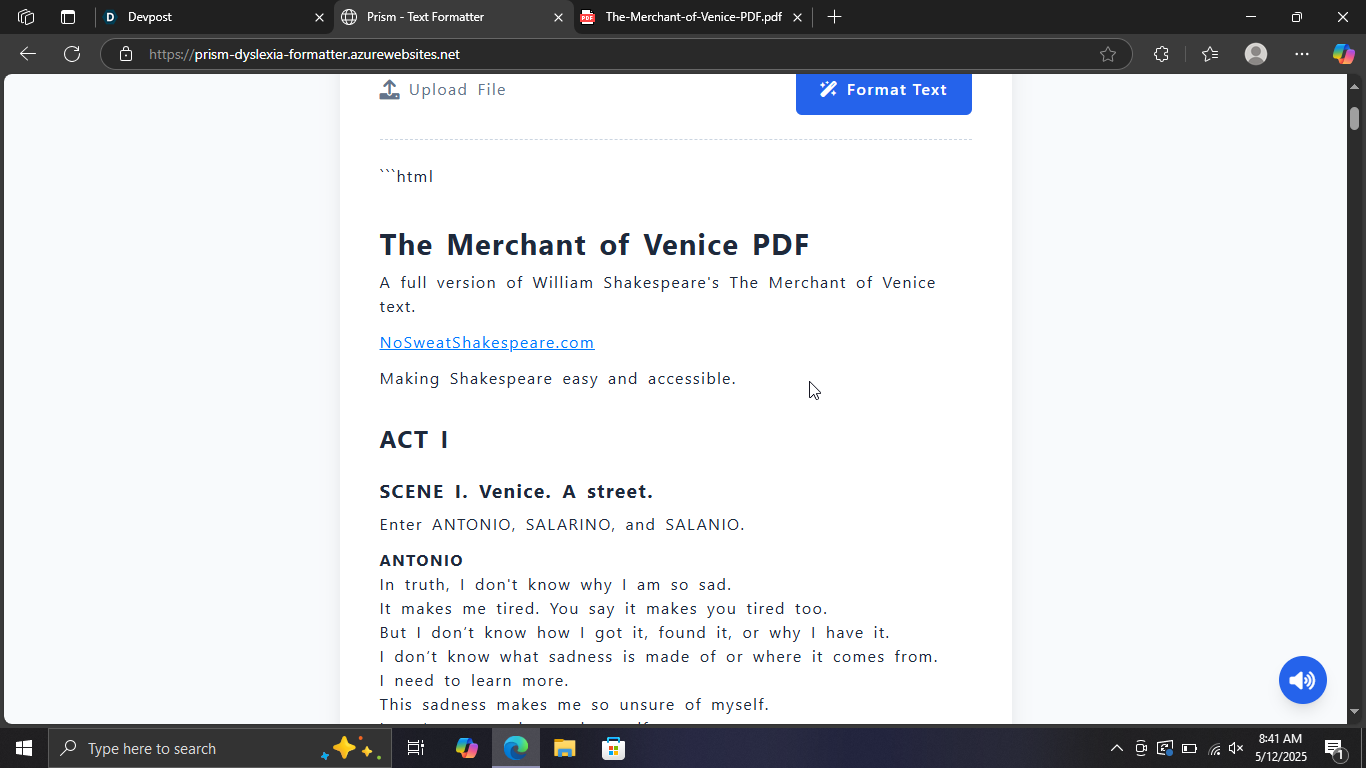Close the Devpost tab
1366x768 pixels.
[320, 17]
